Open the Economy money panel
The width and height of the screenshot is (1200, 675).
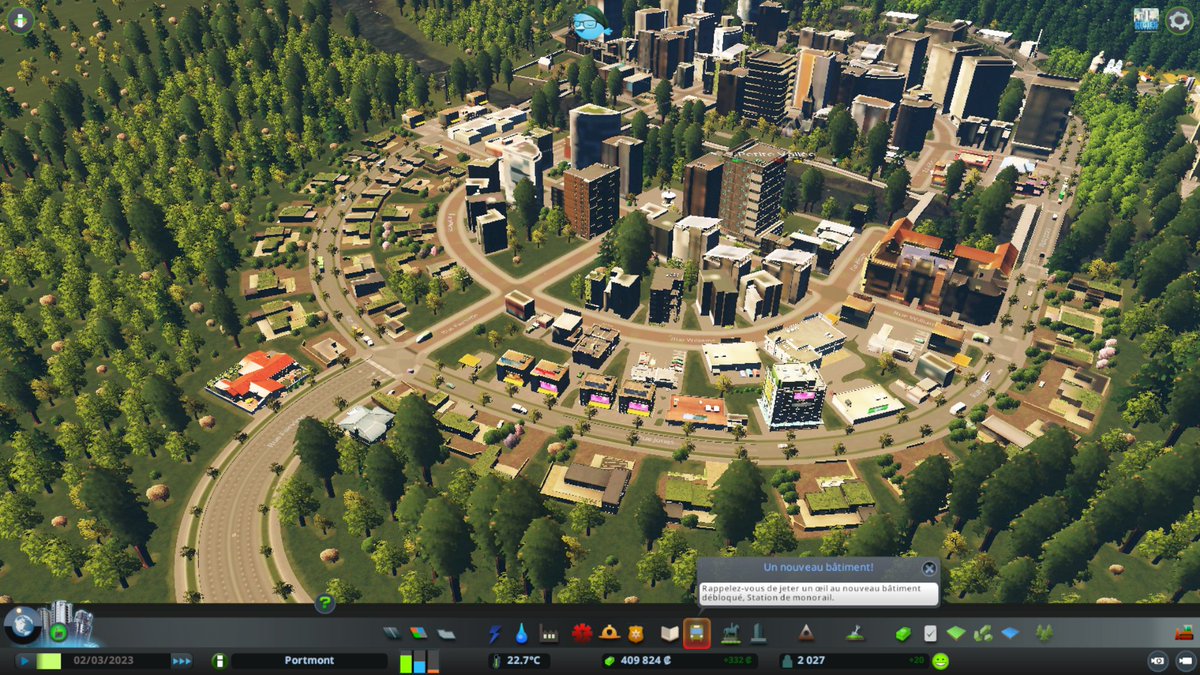pyautogui.click(x=903, y=633)
